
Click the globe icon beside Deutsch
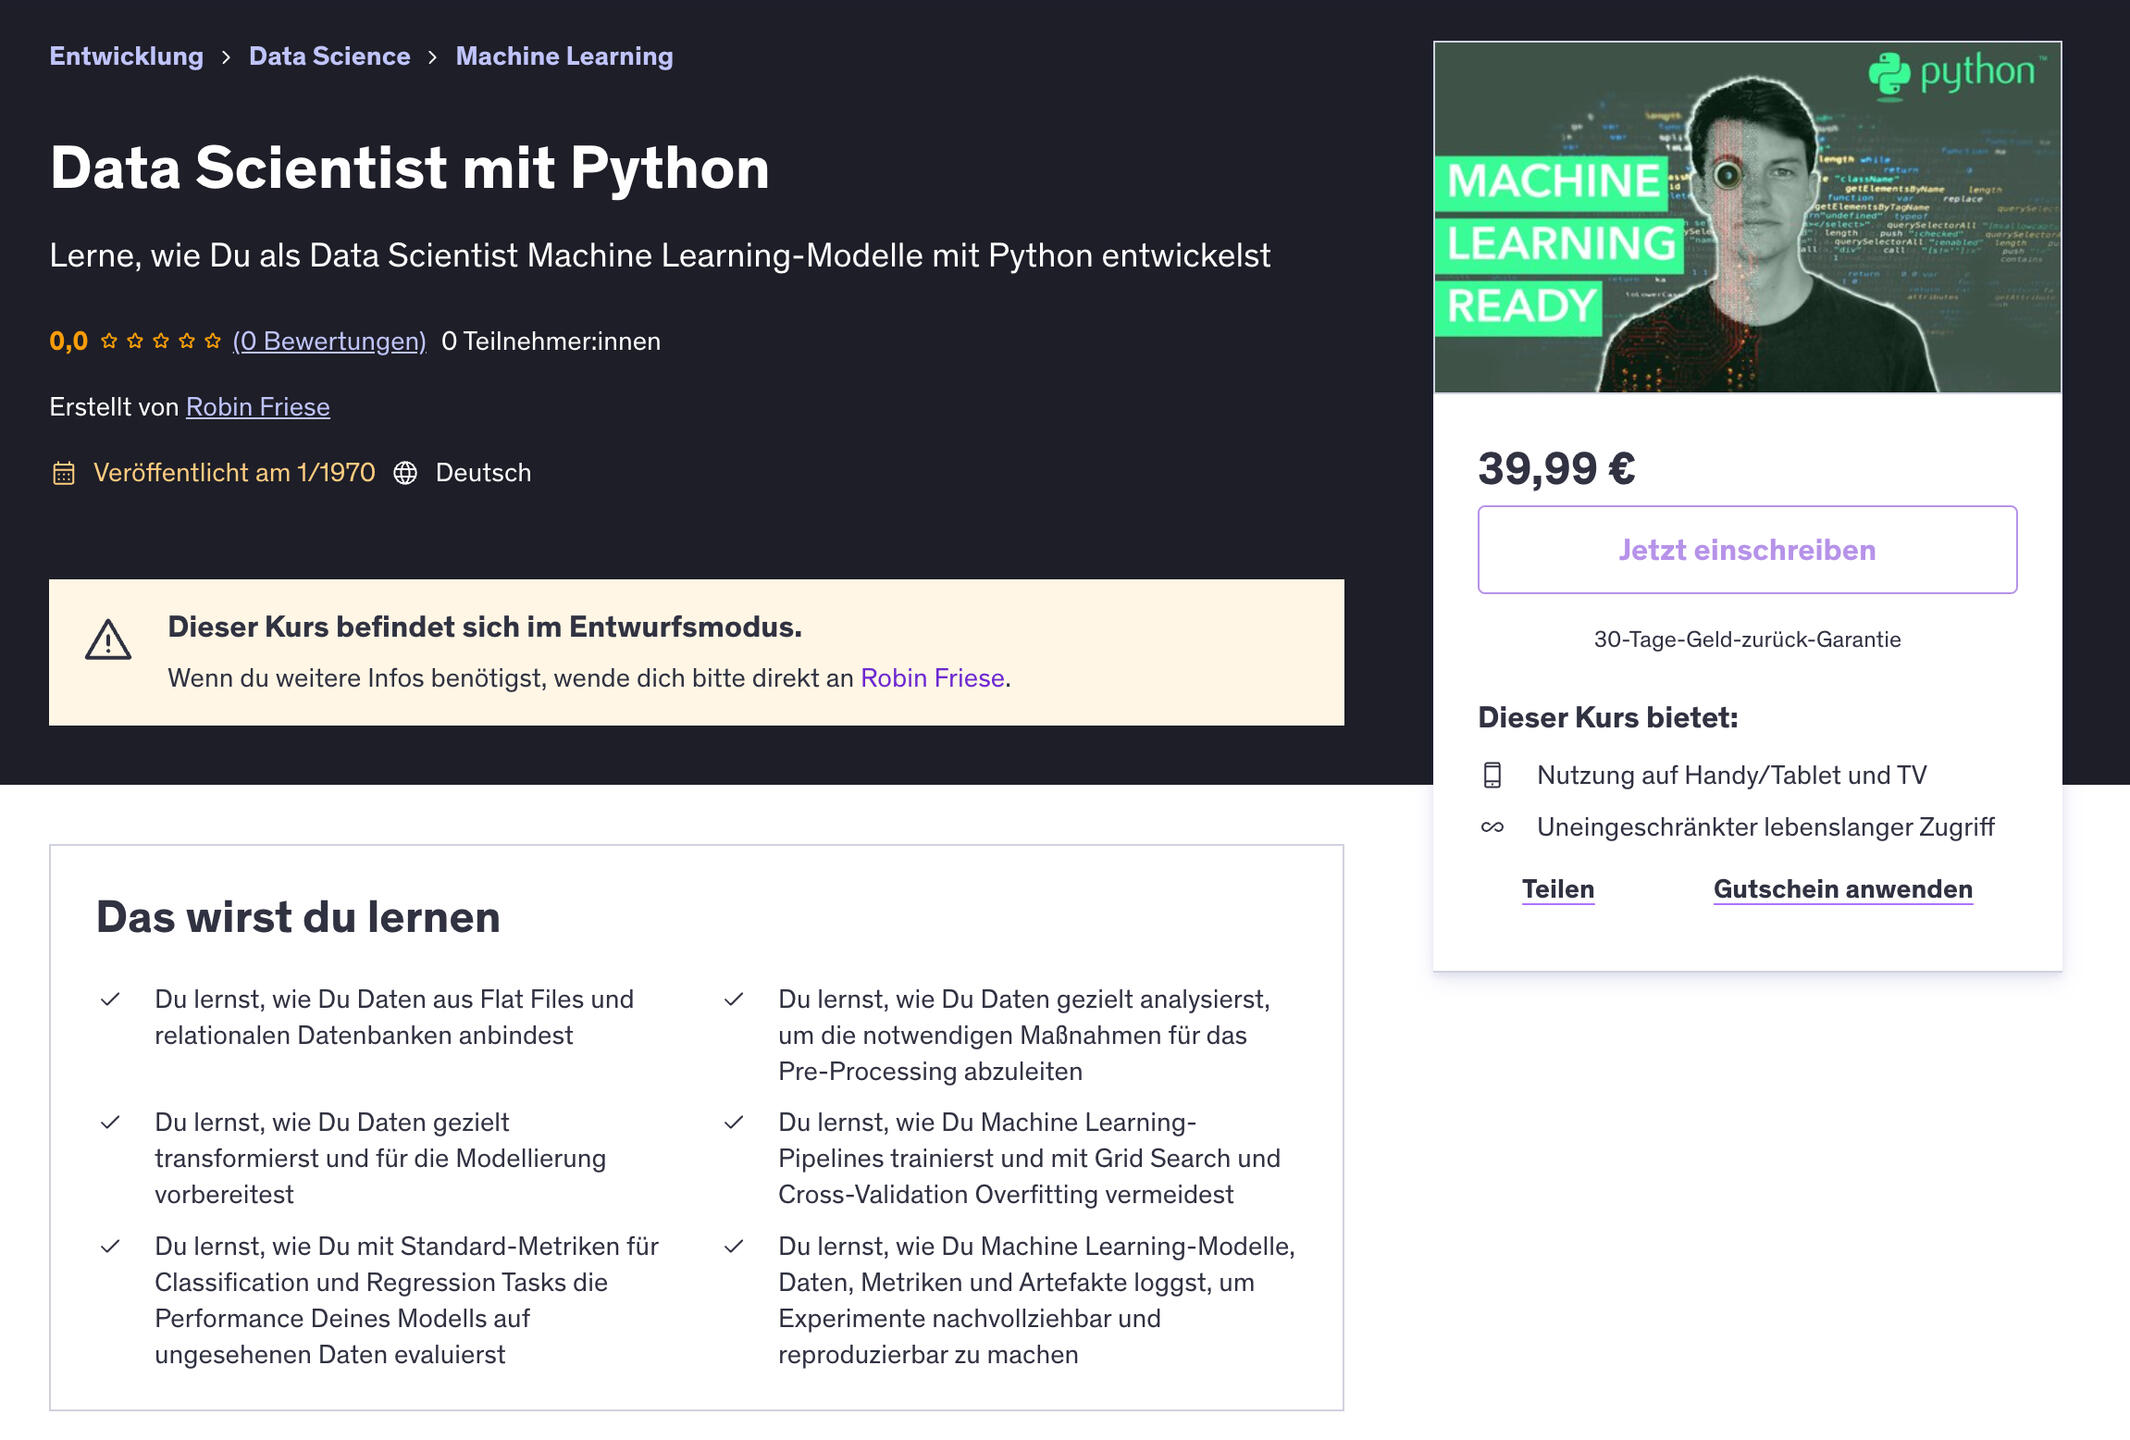tap(405, 472)
